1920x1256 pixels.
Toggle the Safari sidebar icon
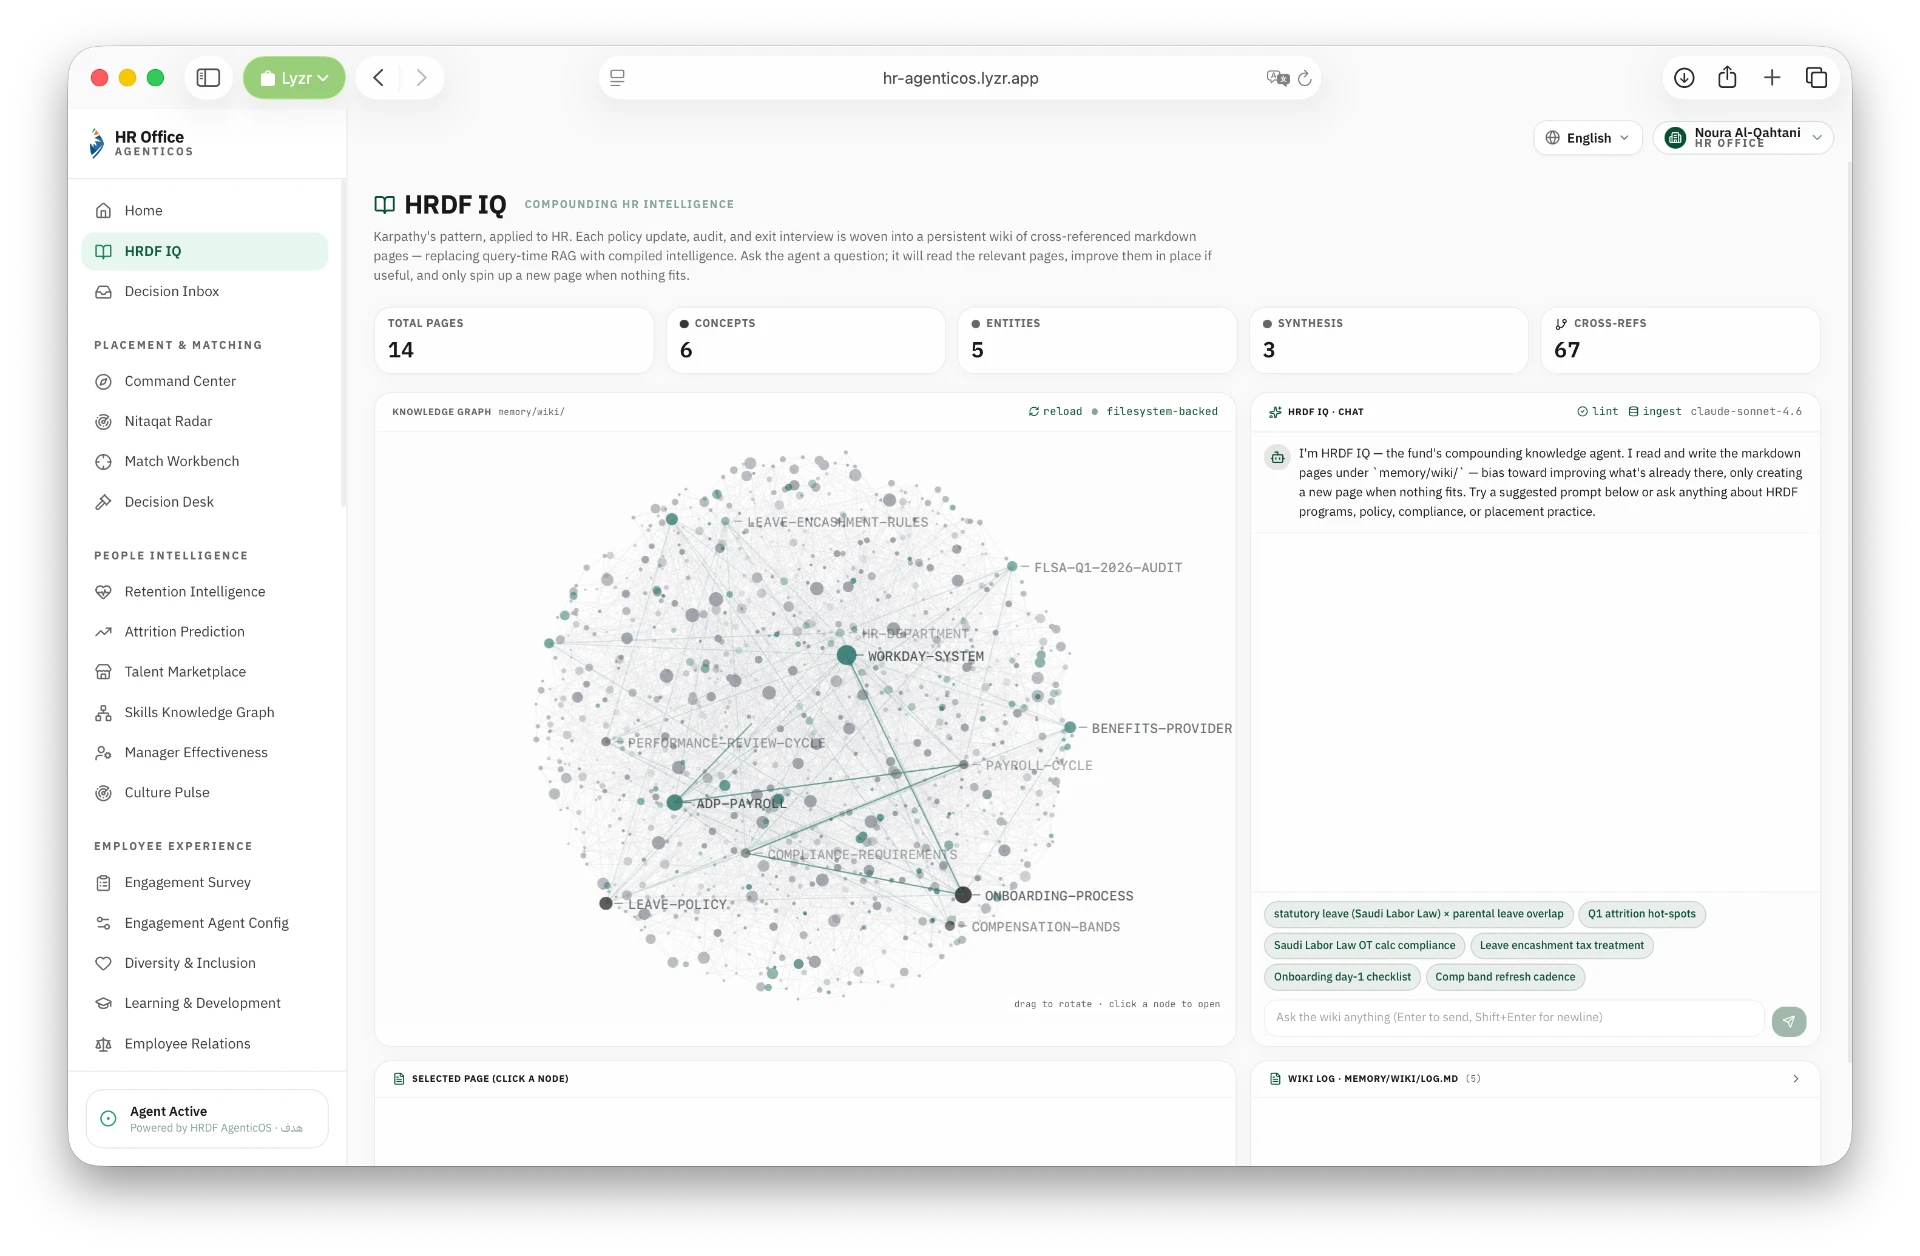[x=208, y=78]
